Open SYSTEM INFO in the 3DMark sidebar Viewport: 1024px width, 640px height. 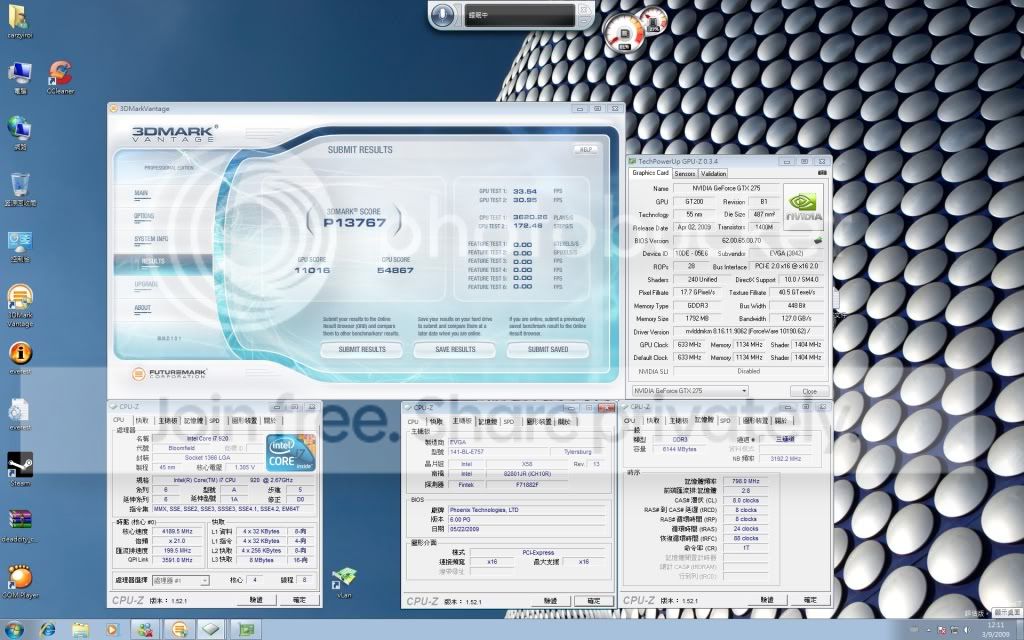(151, 238)
